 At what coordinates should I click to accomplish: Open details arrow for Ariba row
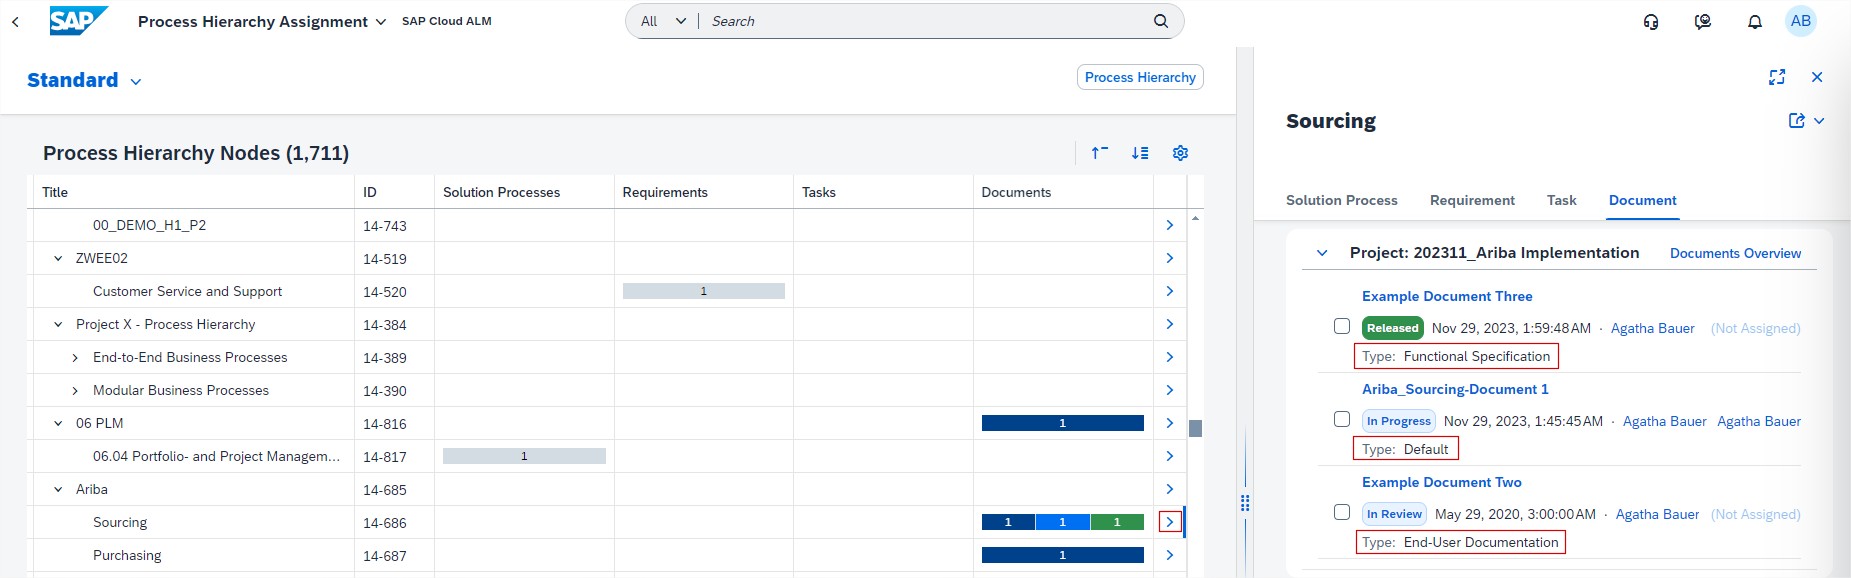click(x=1169, y=489)
